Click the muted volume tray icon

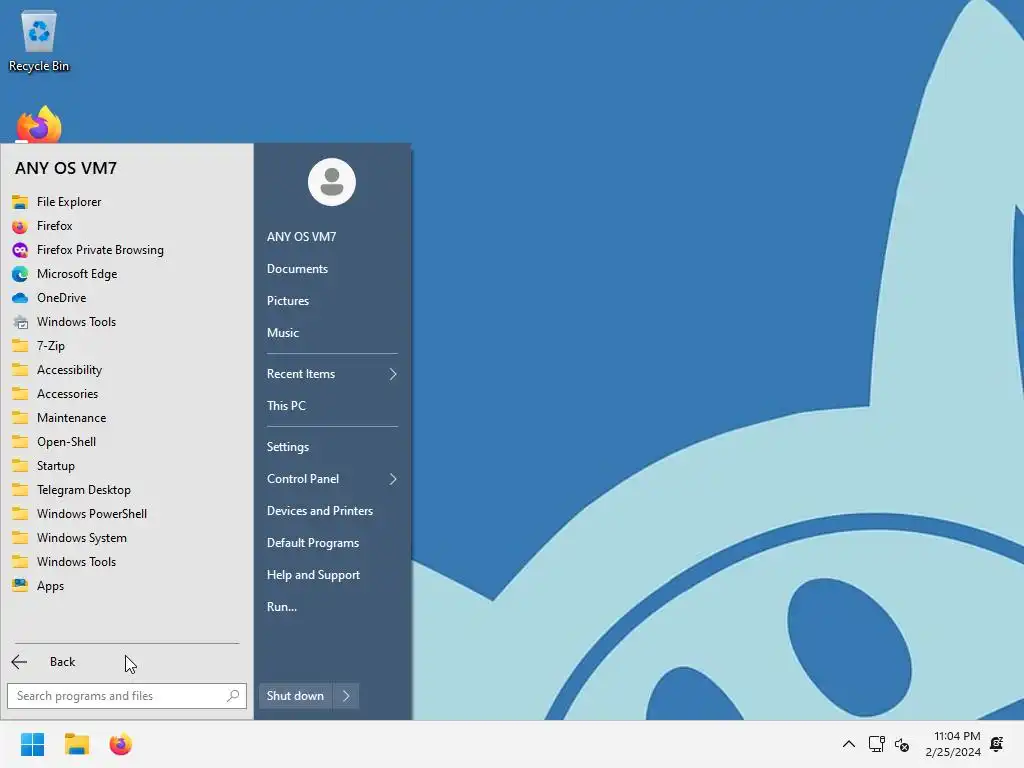(x=902, y=744)
